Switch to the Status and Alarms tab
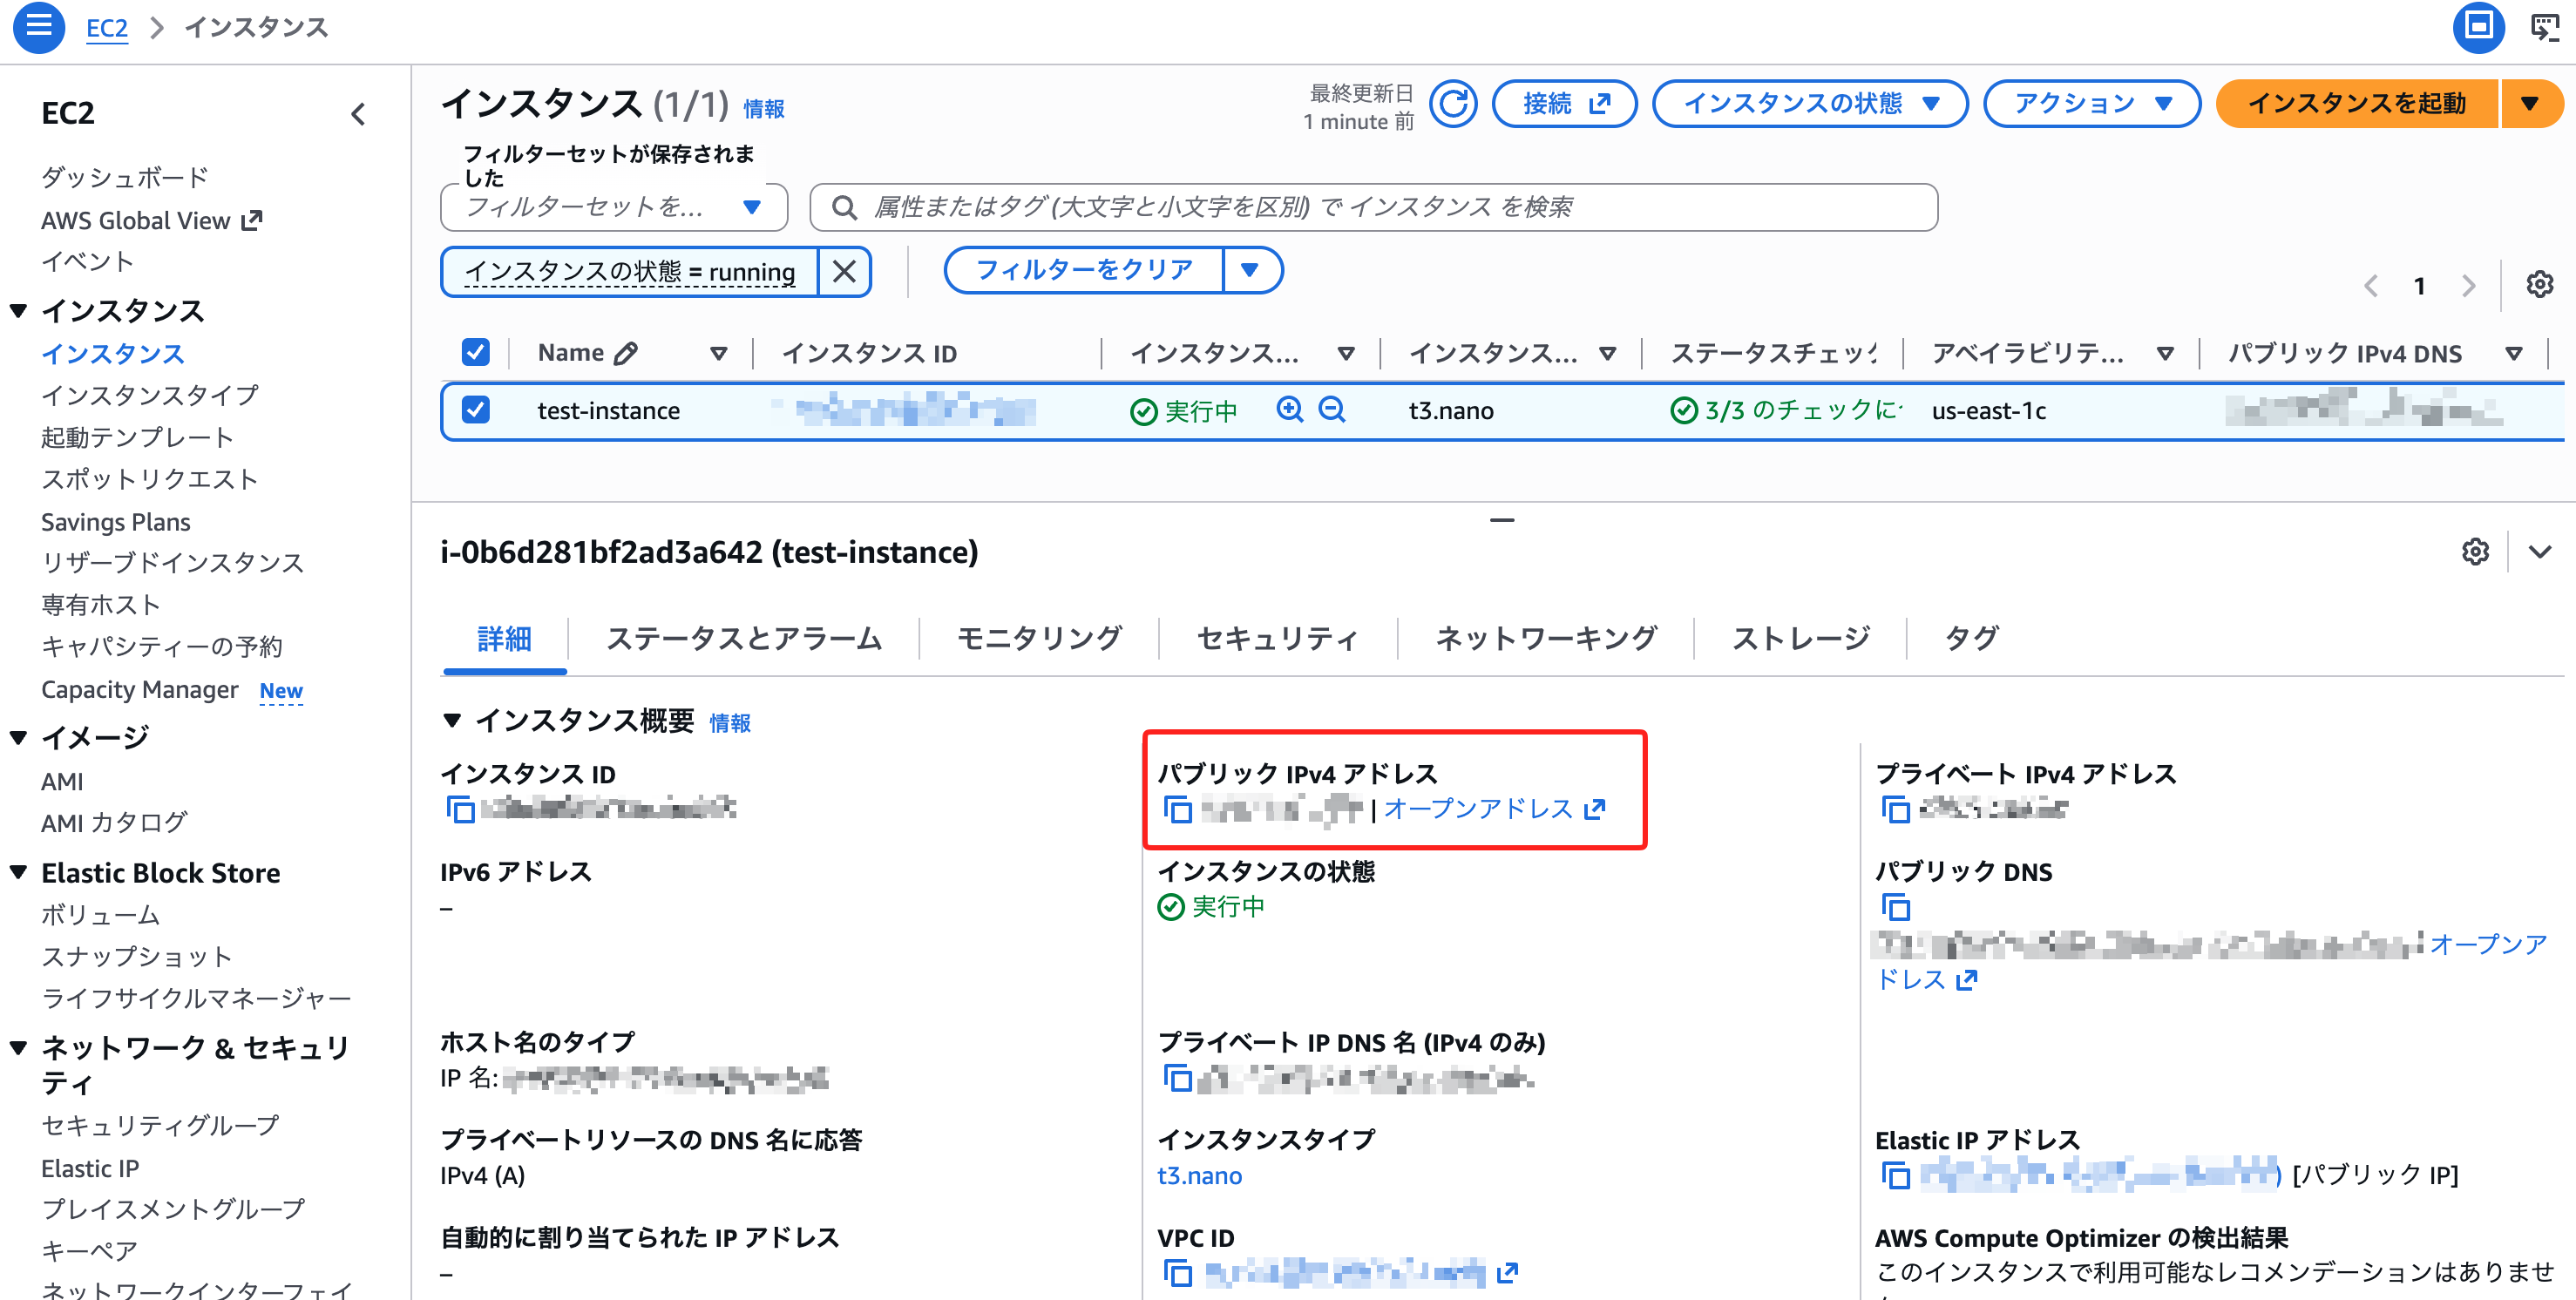The height and width of the screenshot is (1300, 2576). pyautogui.click(x=743, y=639)
